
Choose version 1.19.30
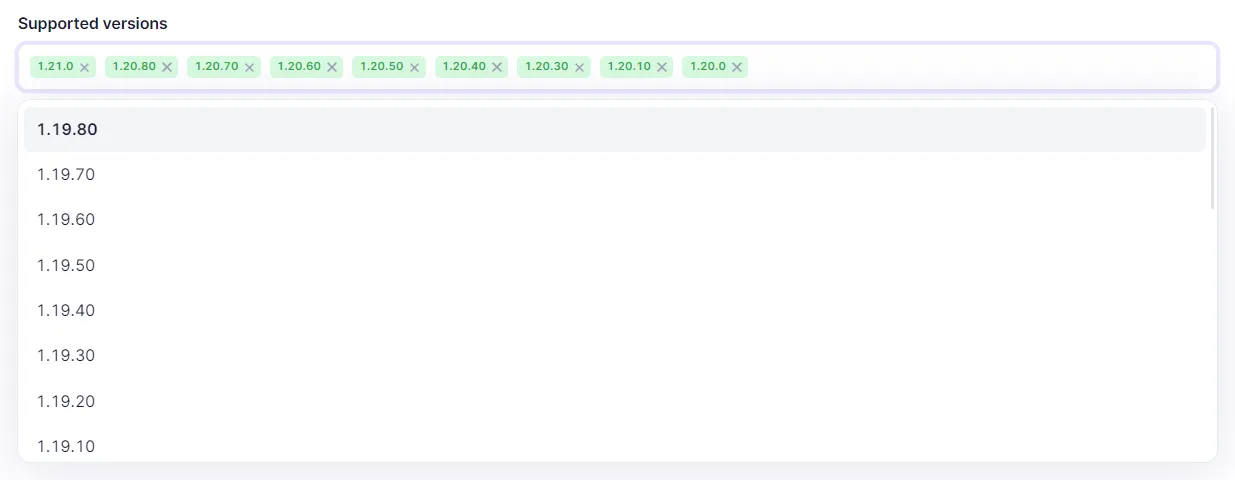click(x=614, y=356)
